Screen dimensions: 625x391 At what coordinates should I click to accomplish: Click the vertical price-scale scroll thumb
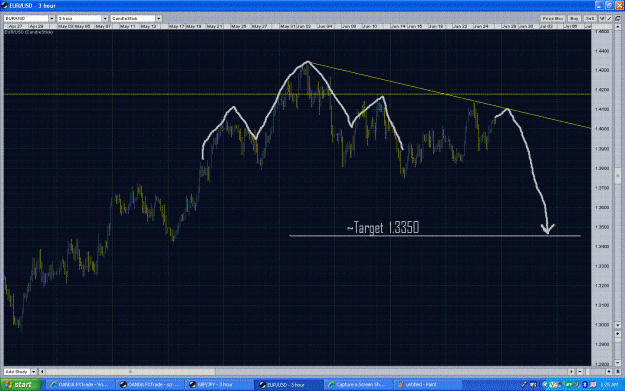pos(618,175)
